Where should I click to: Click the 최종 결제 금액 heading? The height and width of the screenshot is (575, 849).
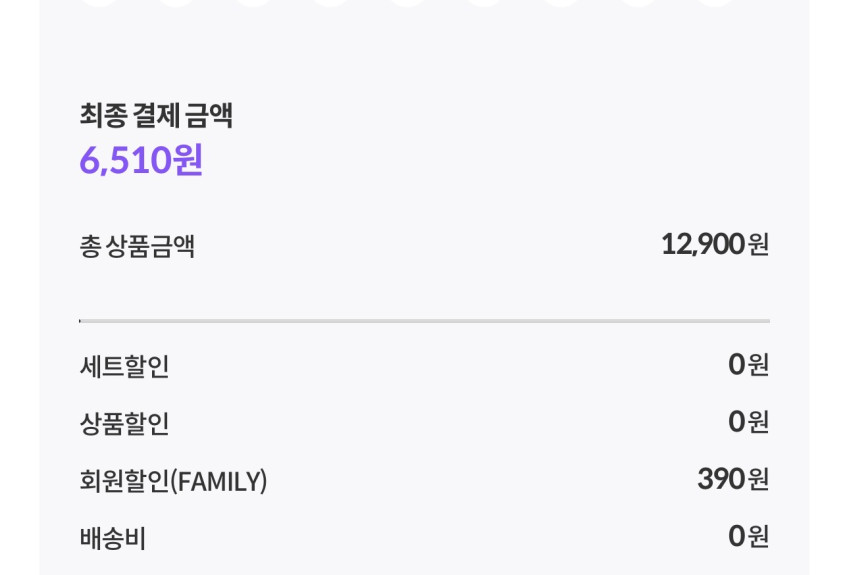(x=156, y=116)
